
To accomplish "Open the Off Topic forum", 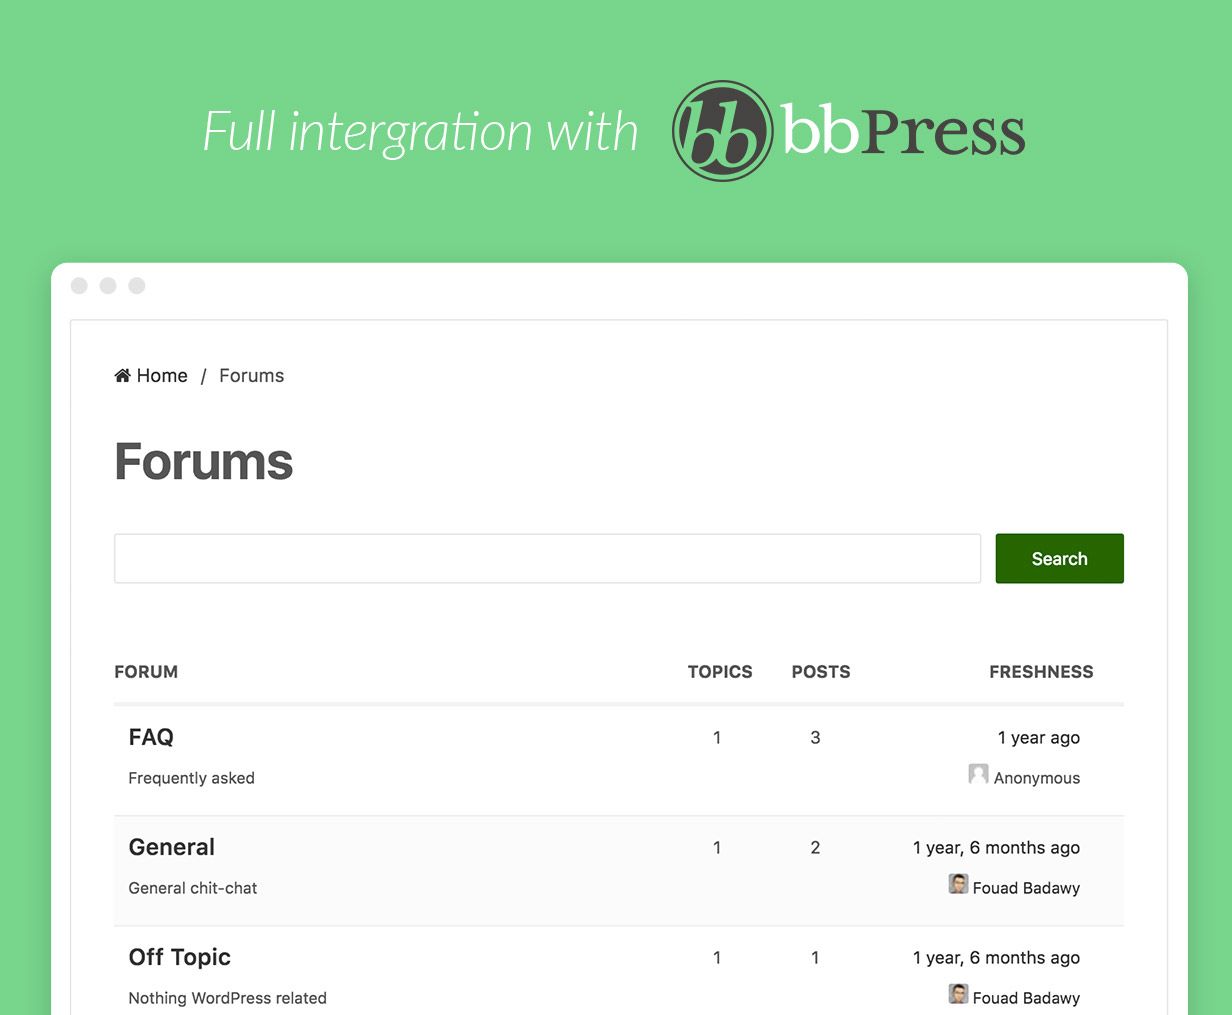I will [180, 957].
